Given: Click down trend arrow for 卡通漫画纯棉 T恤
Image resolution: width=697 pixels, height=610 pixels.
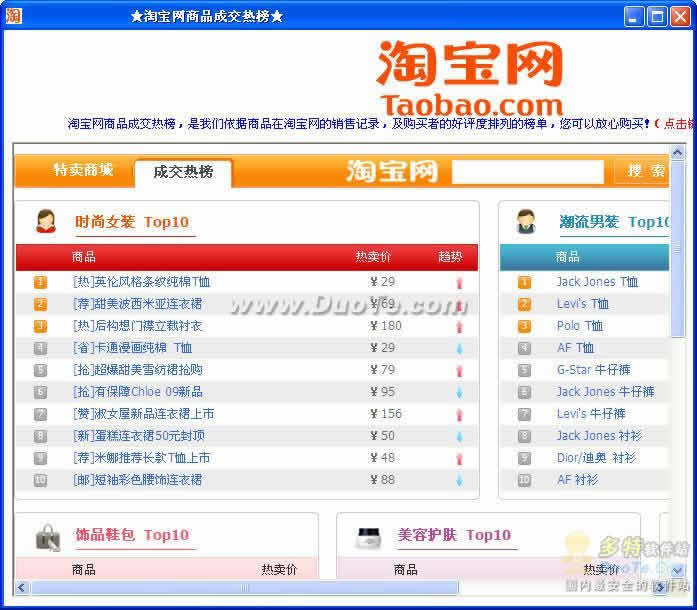Looking at the screenshot, I should pos(460,349).
